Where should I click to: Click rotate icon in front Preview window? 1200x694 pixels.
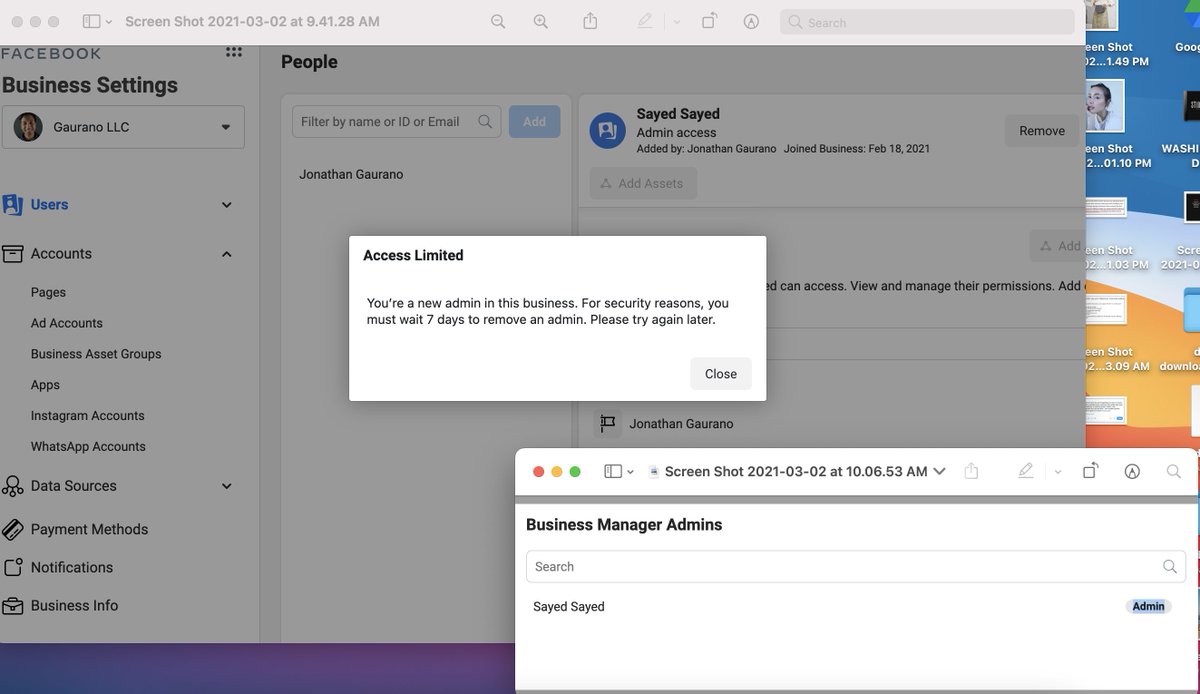point(1091,471)
